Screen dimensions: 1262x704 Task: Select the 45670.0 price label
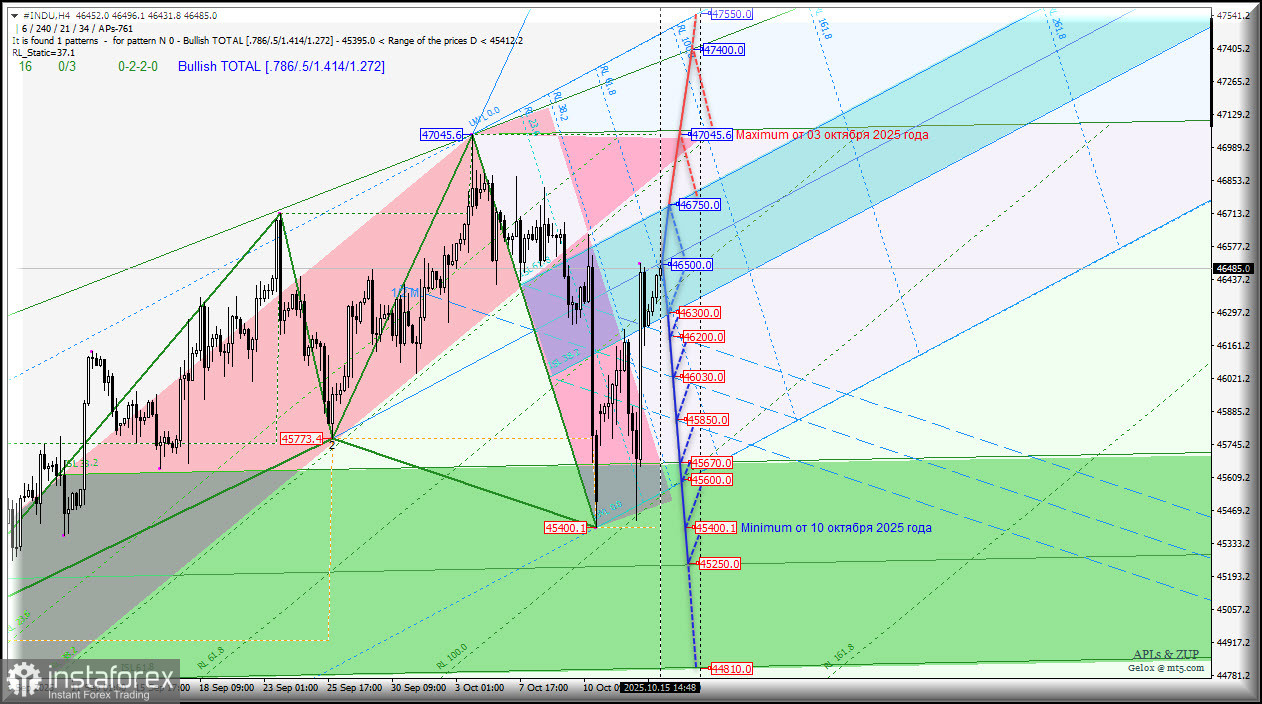point(712,463)
